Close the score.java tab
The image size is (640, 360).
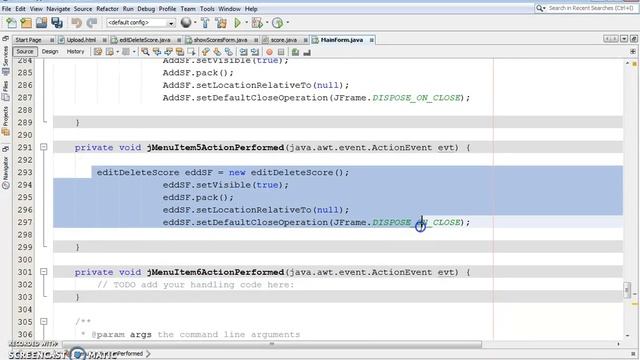tap(305, 40)
